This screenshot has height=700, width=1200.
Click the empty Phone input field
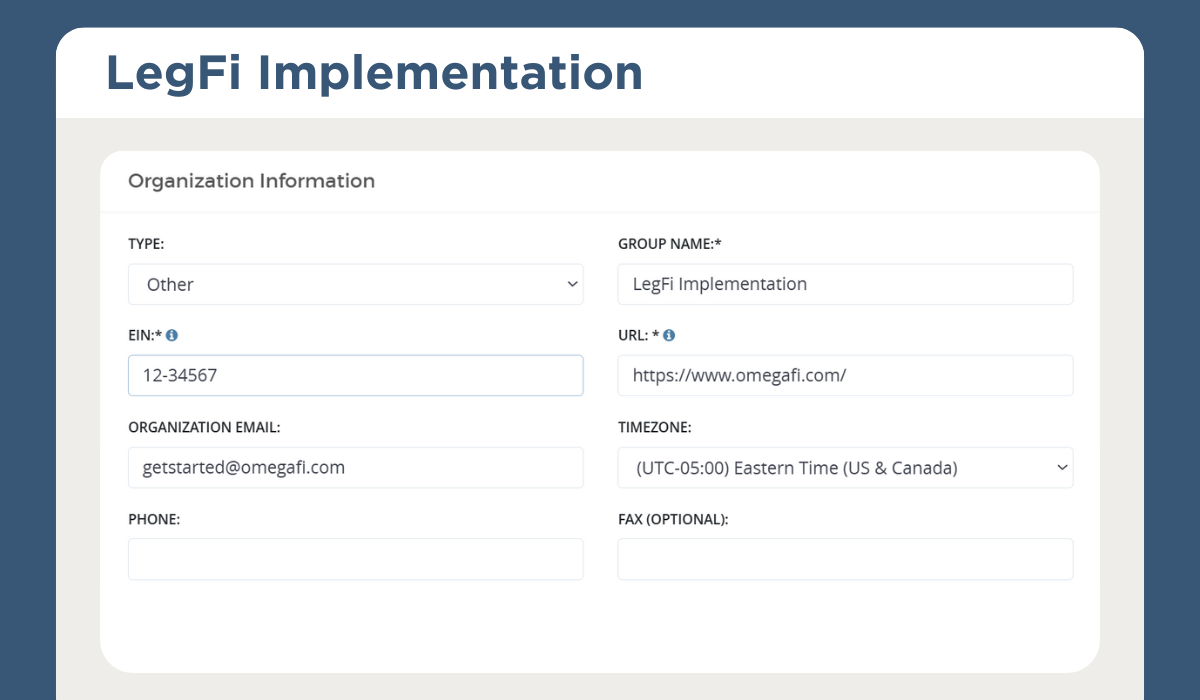[x=355, y=559]
